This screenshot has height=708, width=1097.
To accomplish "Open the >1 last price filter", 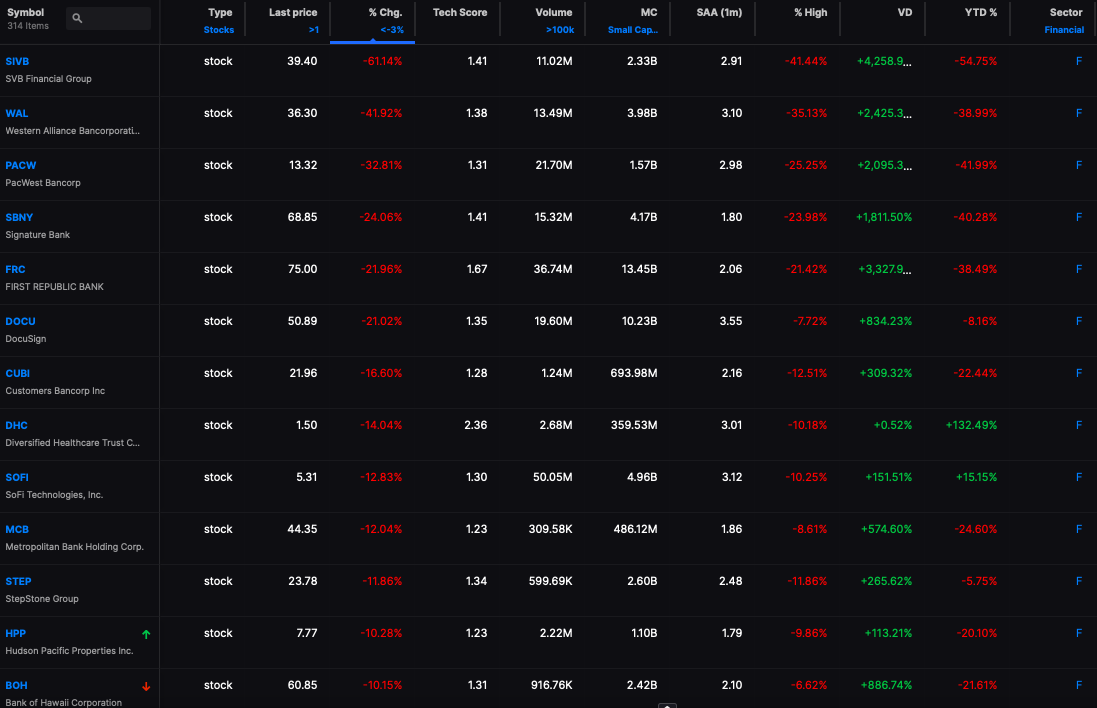I will 314,30.
